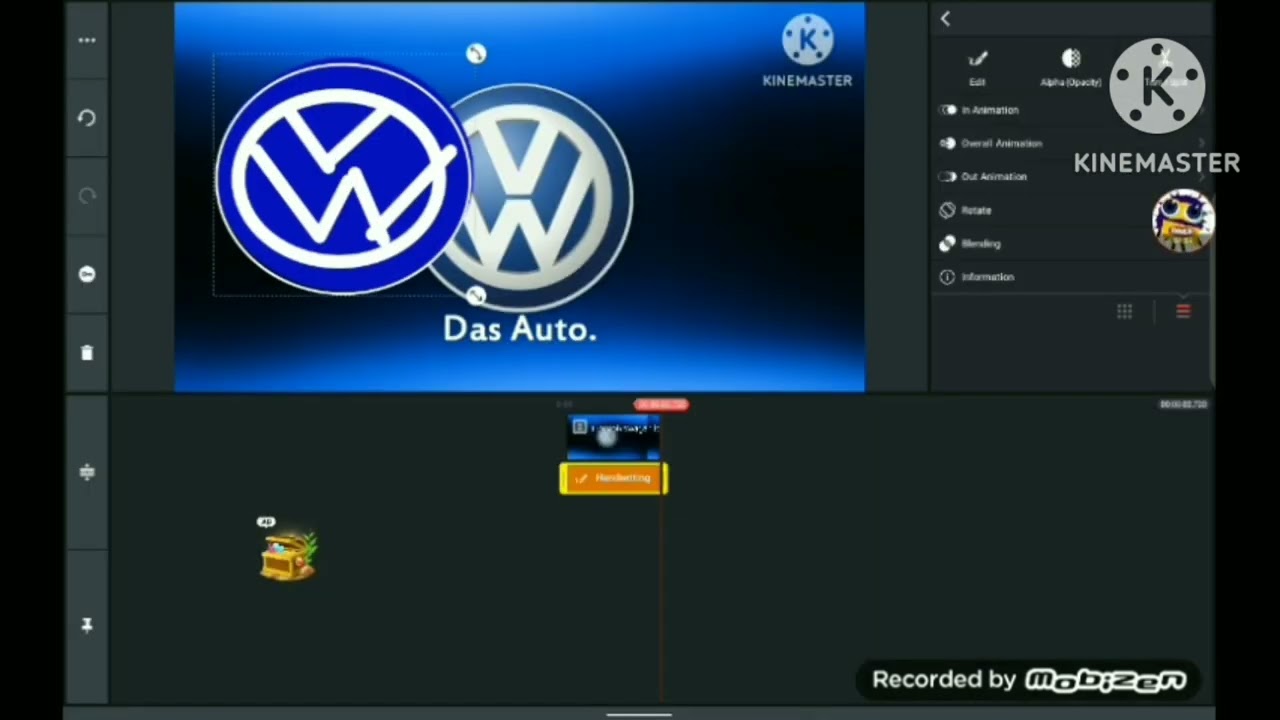1280x720 pixels.
Task: Toggle the In Animation switch
Action: [947, 110]
